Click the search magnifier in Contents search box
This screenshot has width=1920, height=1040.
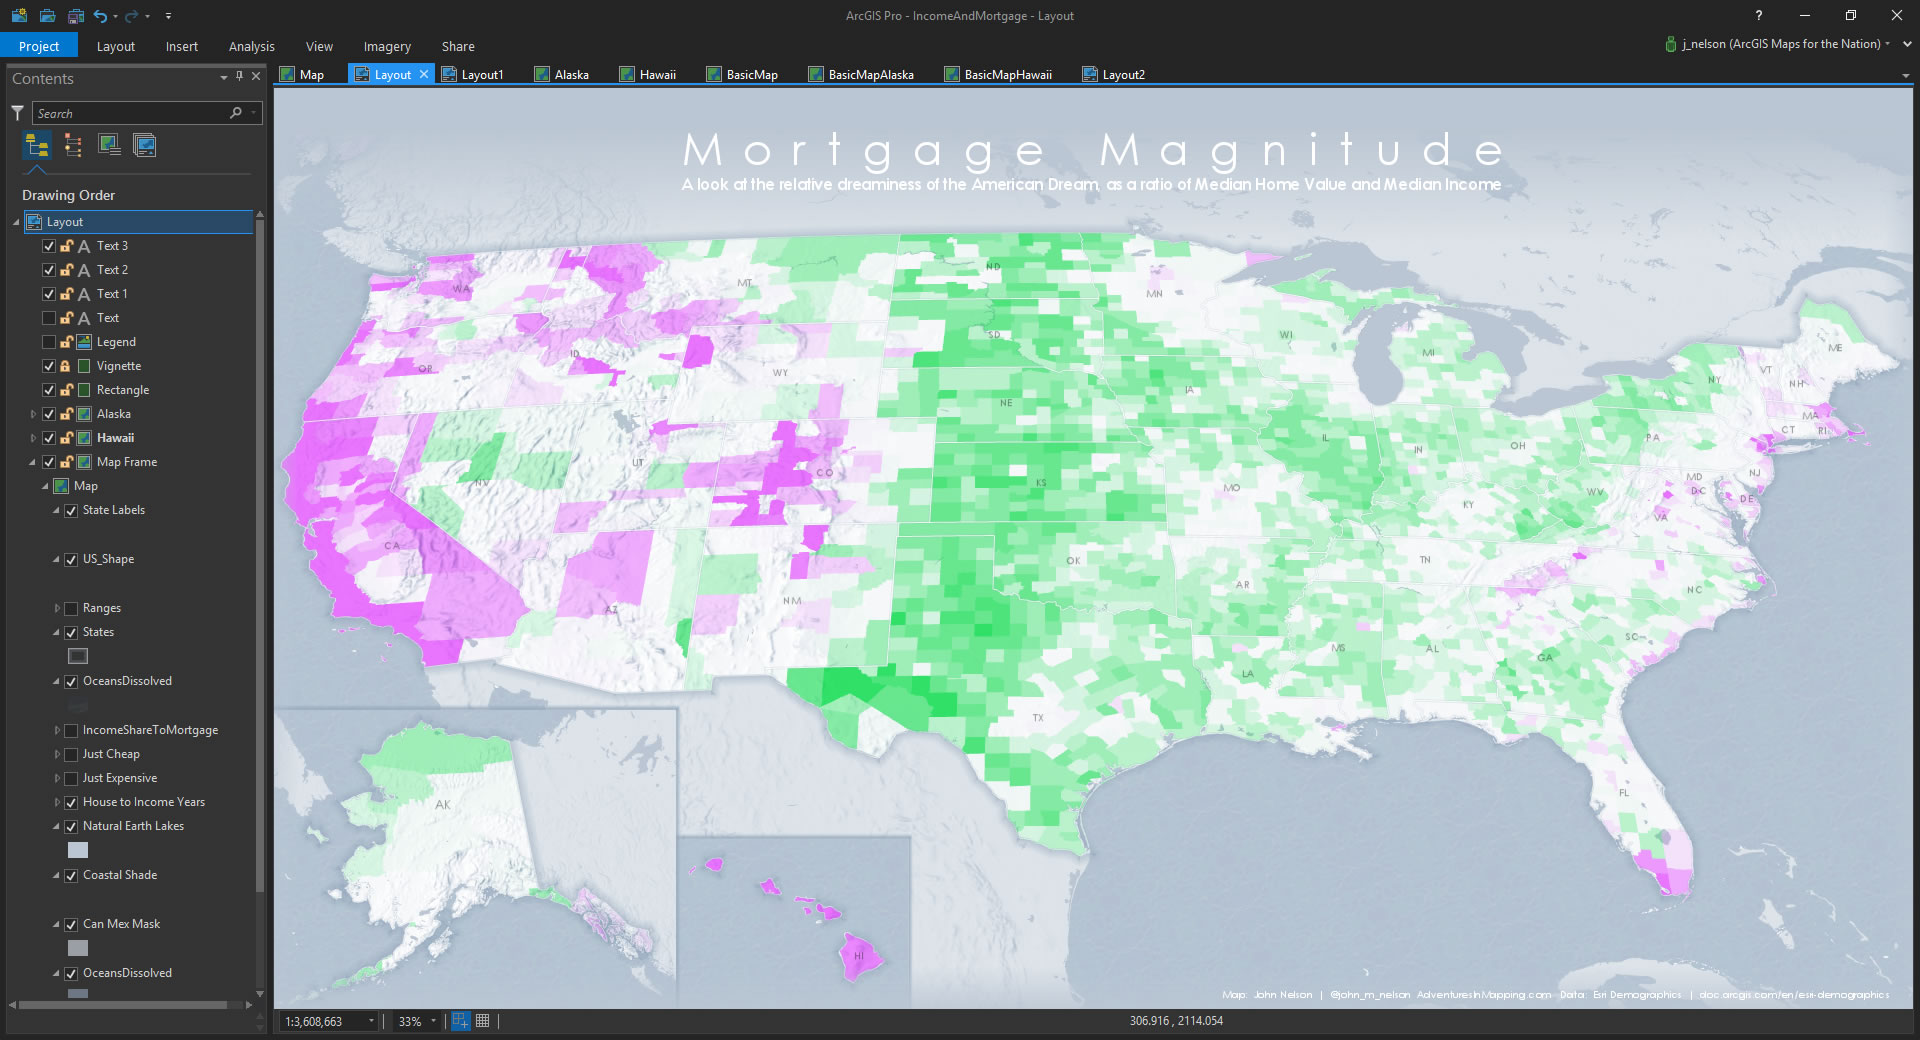pyautogui.click(x=236, y=113)
